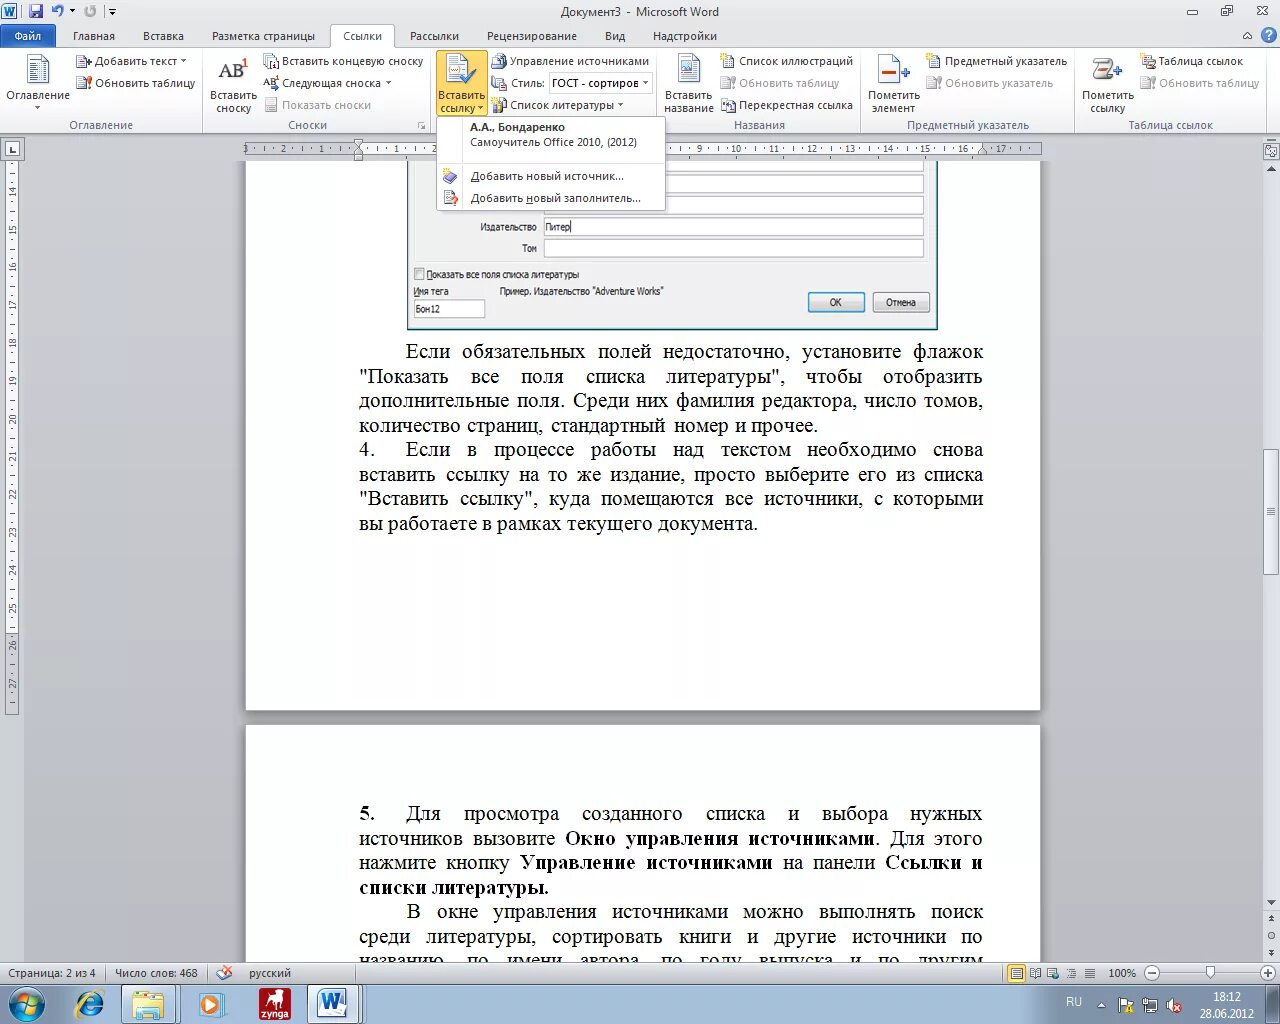The width and height of the screenshot is (1280, 1024).
Task: Click Добавить текст in Оглавление group
Action: (131, 61)
